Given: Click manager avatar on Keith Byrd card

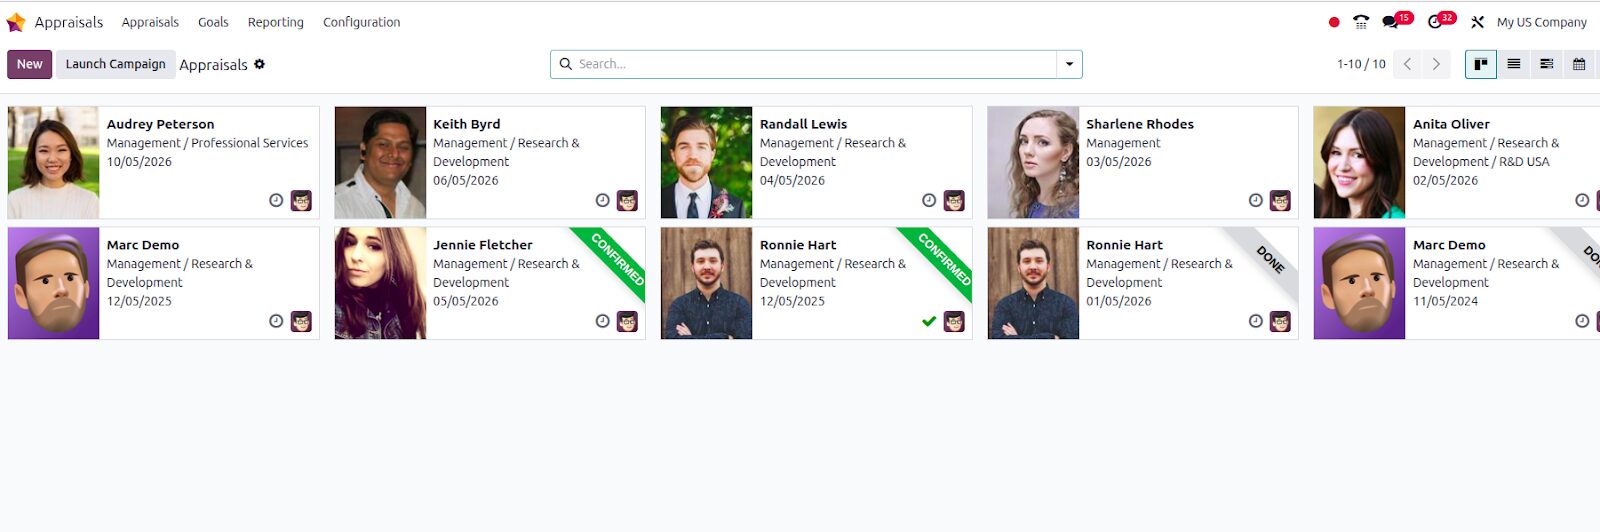Looking at the screenshot, I should point(627,200).
